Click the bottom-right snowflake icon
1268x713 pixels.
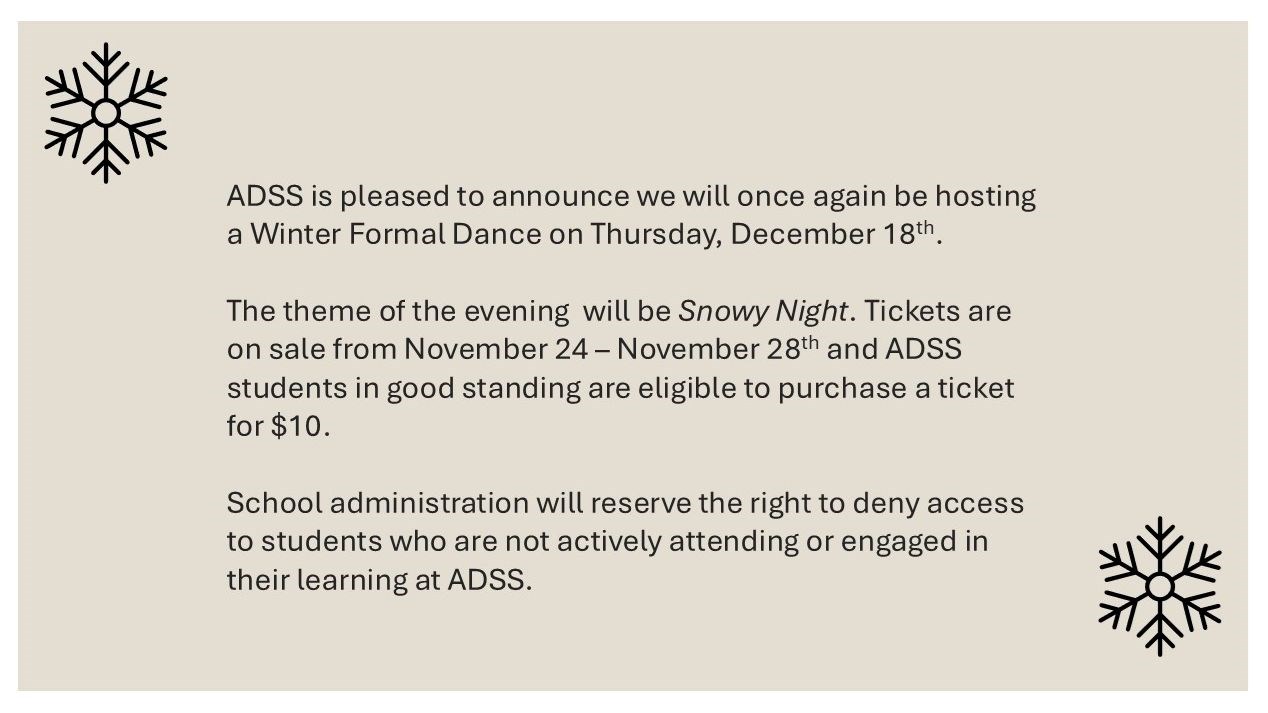coord(1159,586)
